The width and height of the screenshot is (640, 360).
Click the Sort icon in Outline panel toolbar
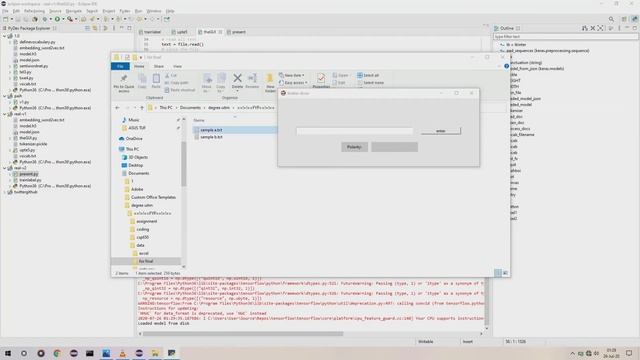point(584,28)
